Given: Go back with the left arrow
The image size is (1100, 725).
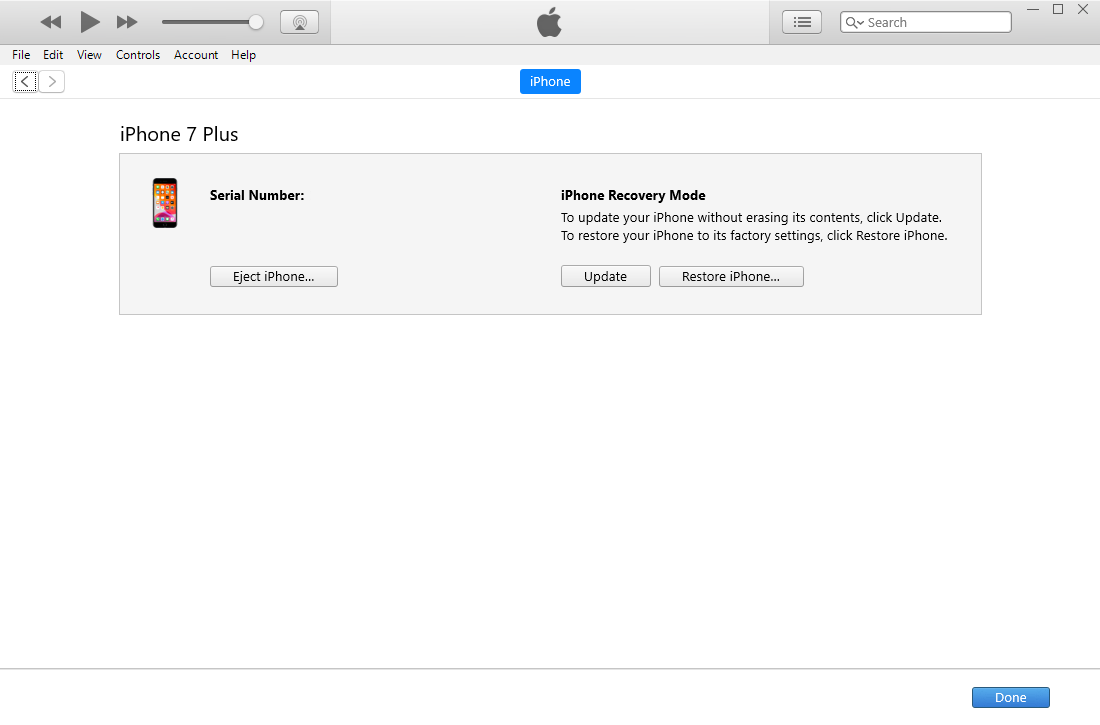Looking at the screenshot, I should [25, 82].
